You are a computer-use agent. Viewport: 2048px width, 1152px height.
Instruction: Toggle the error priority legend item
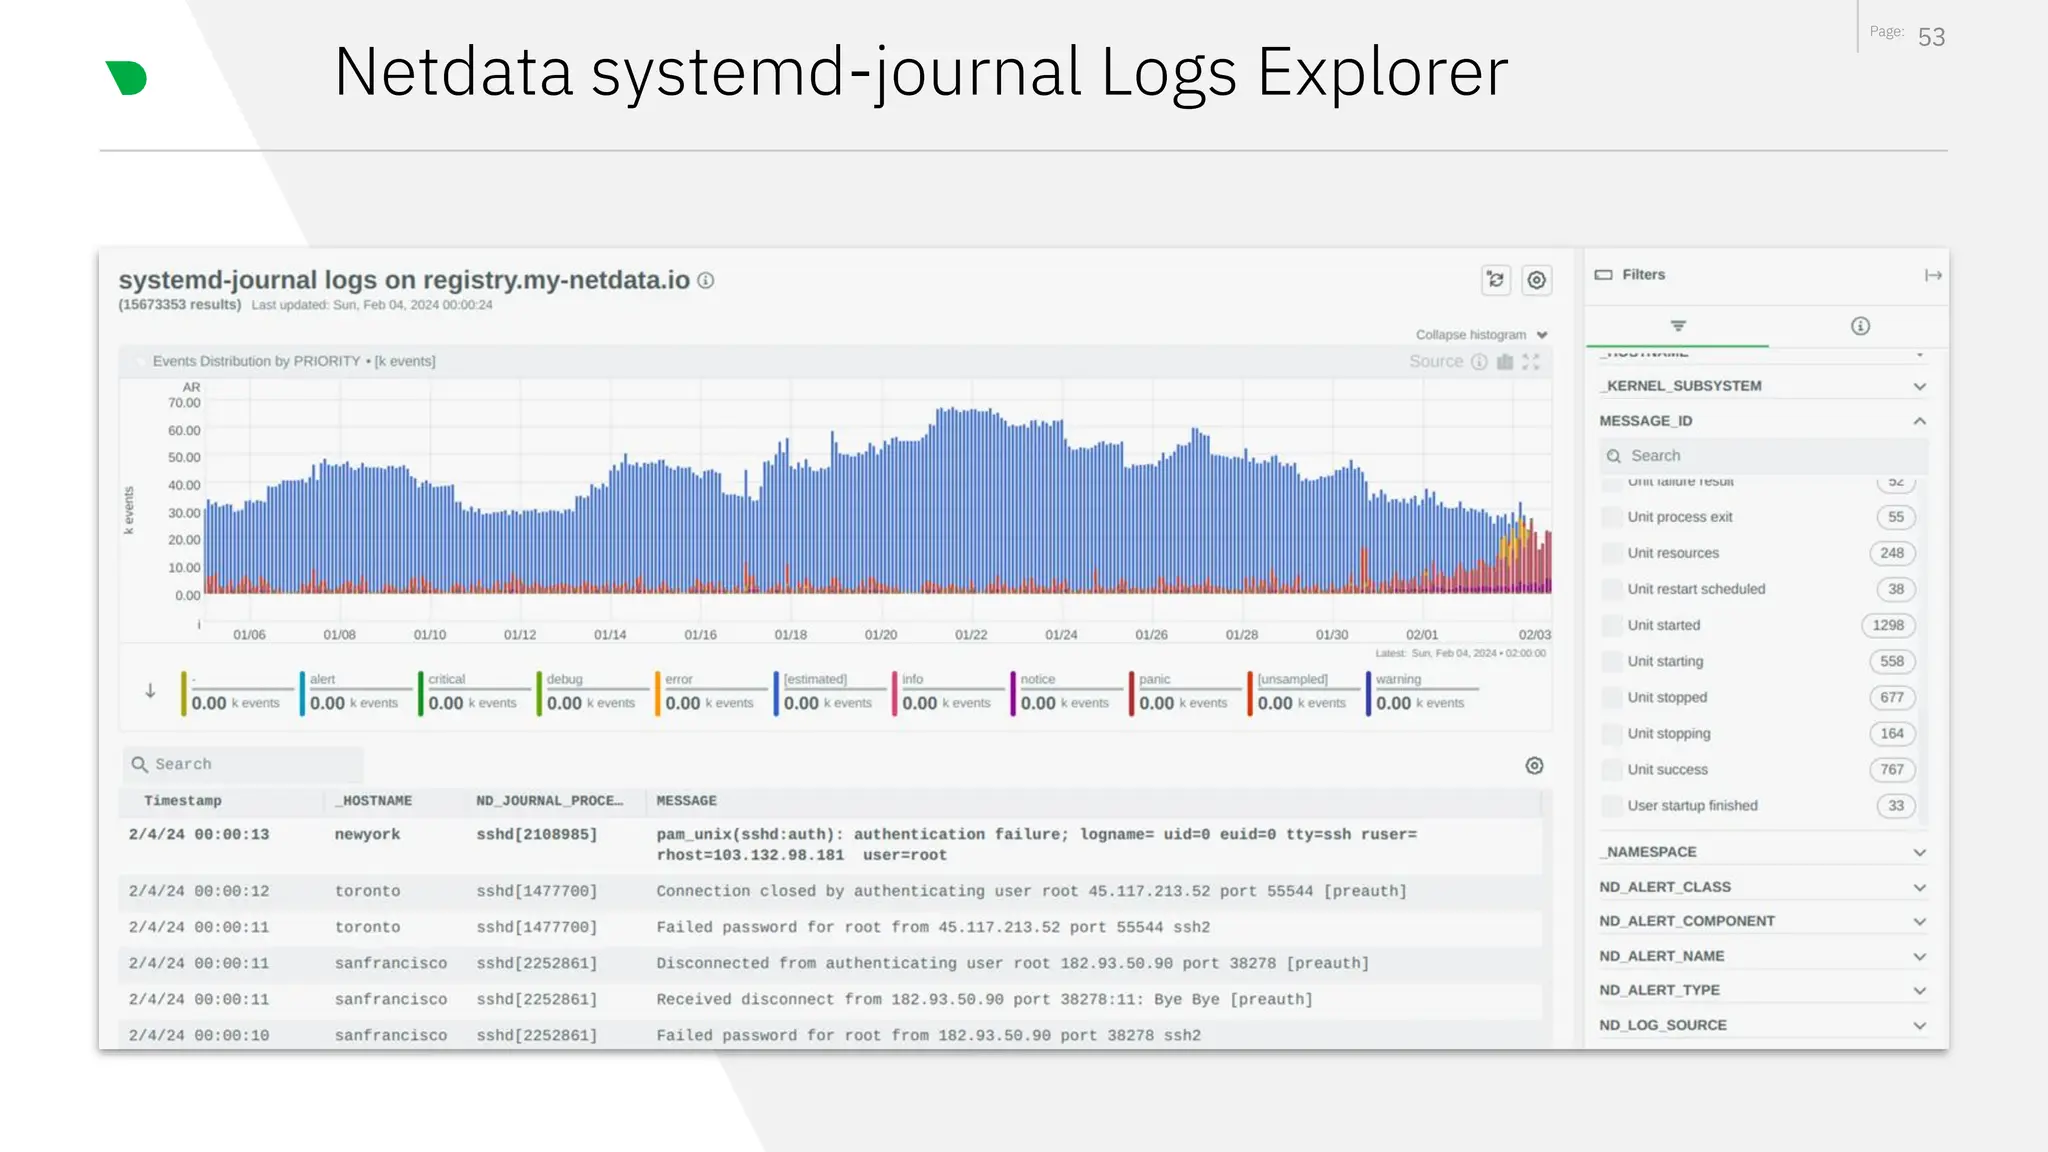(x=710, y=692)
